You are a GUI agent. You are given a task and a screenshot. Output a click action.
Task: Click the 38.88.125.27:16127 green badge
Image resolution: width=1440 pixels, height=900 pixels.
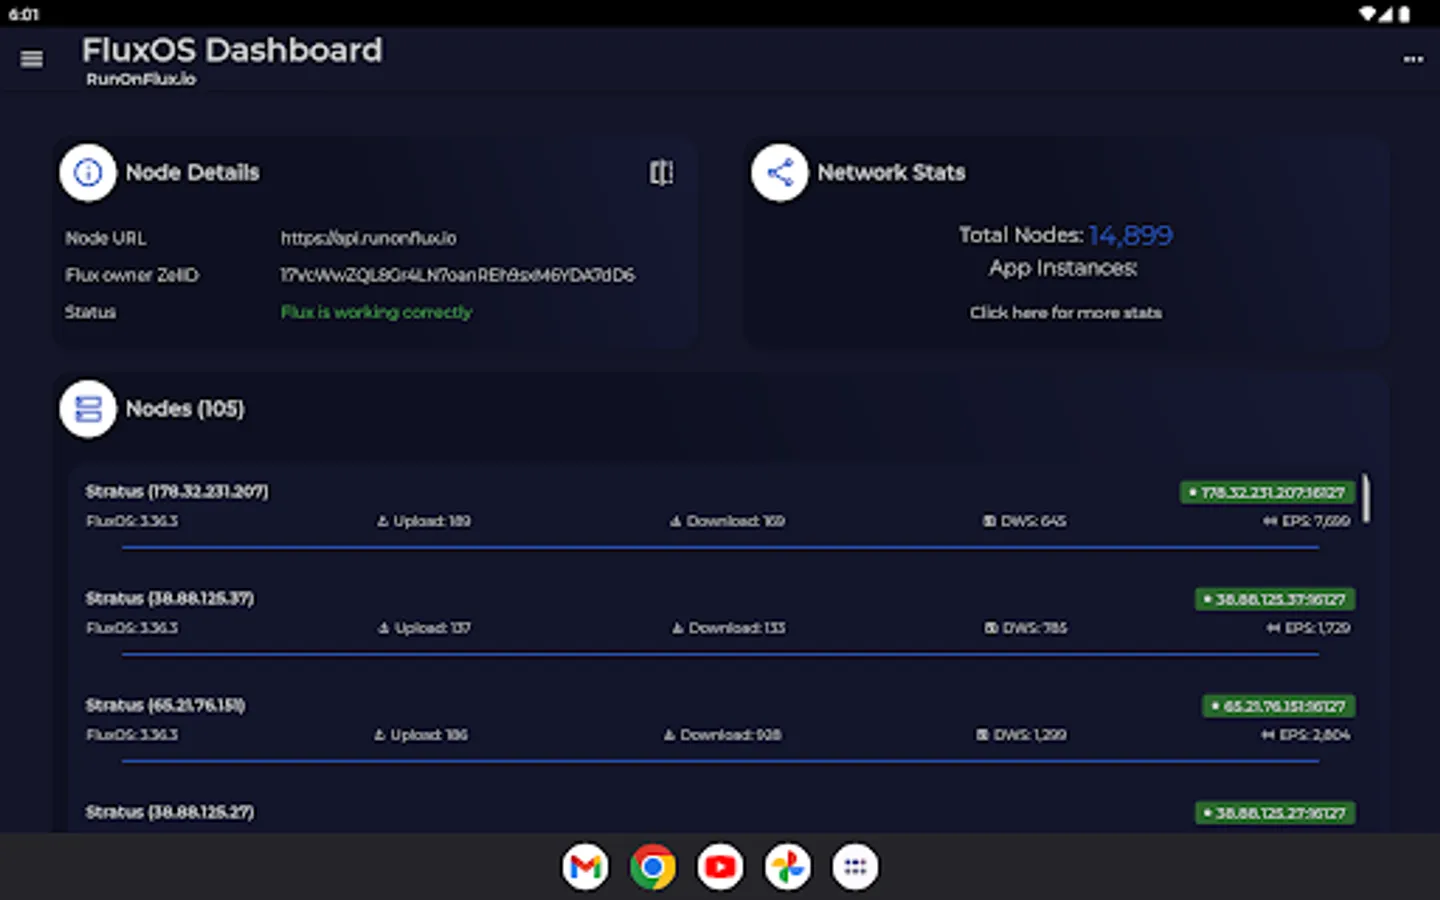click(1275, 813)
